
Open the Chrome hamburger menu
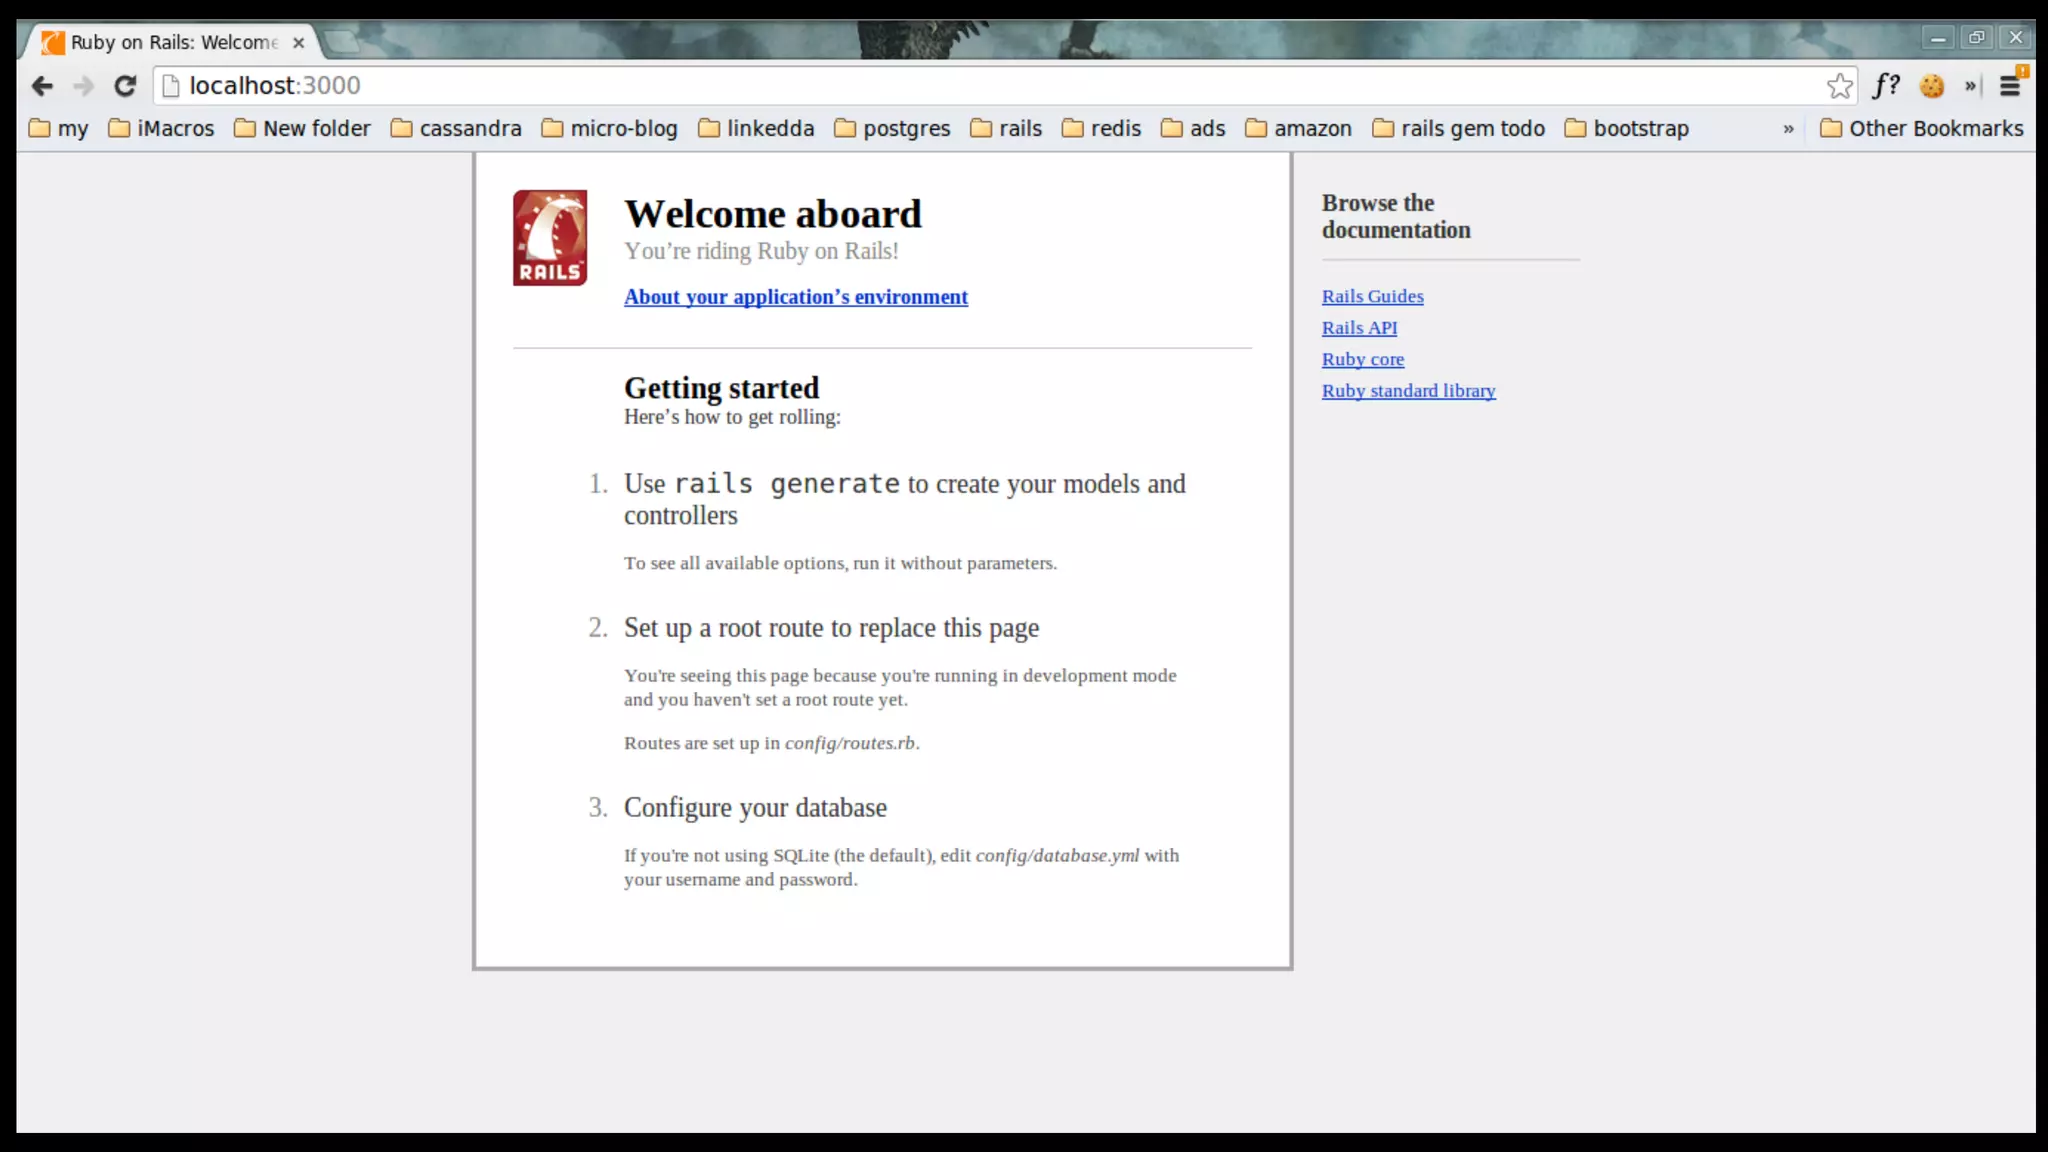click(x=2010, y=86)
